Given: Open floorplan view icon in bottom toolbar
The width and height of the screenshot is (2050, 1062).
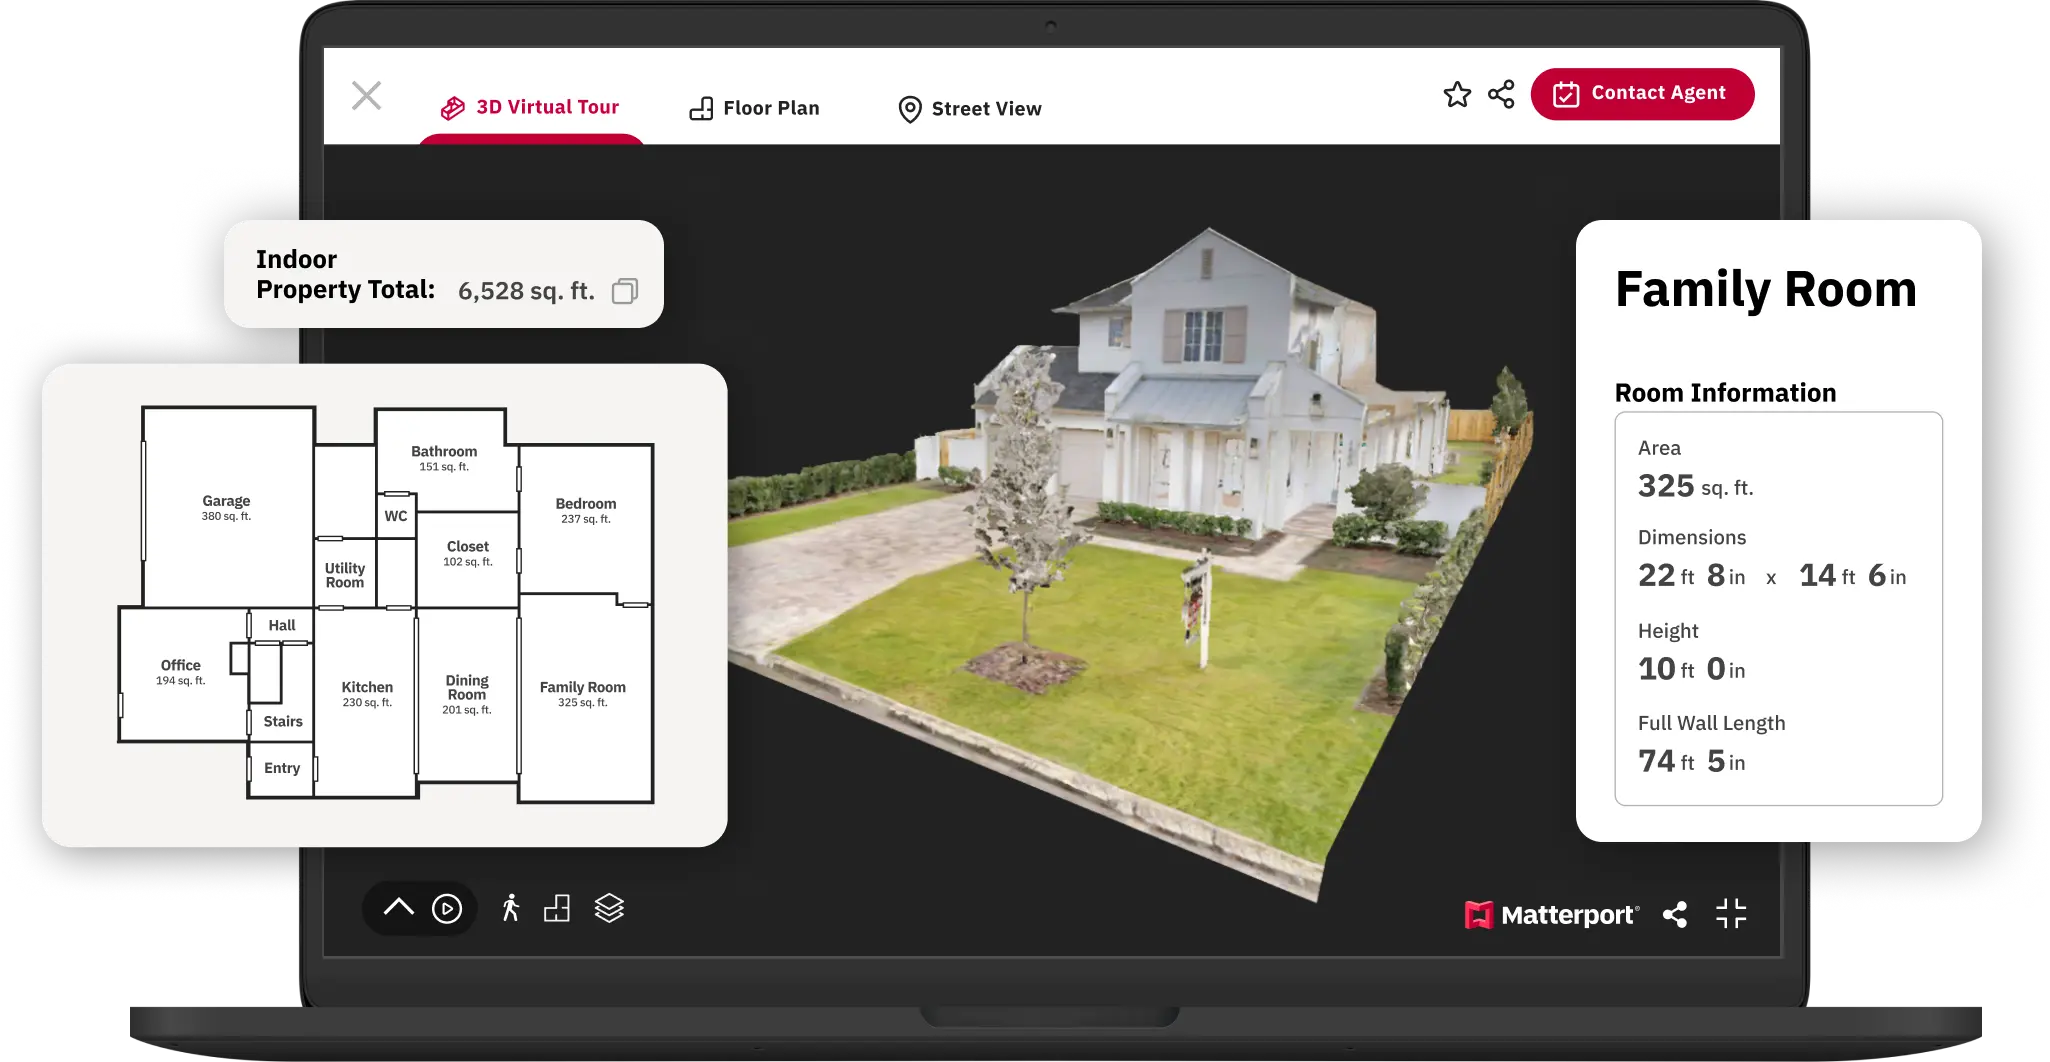Looking at the screenshot, I should 557,908.
